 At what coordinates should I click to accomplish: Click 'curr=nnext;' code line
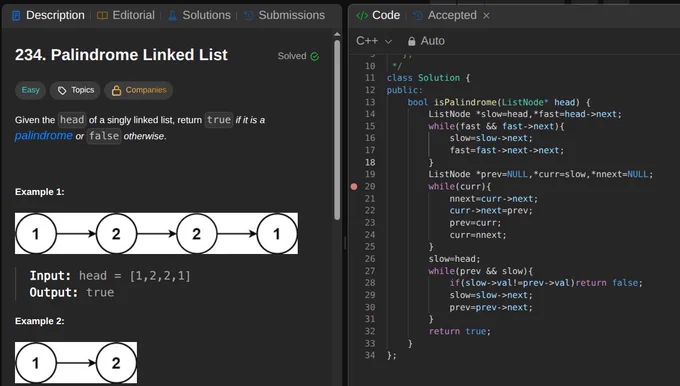click(x=477, y=235)
